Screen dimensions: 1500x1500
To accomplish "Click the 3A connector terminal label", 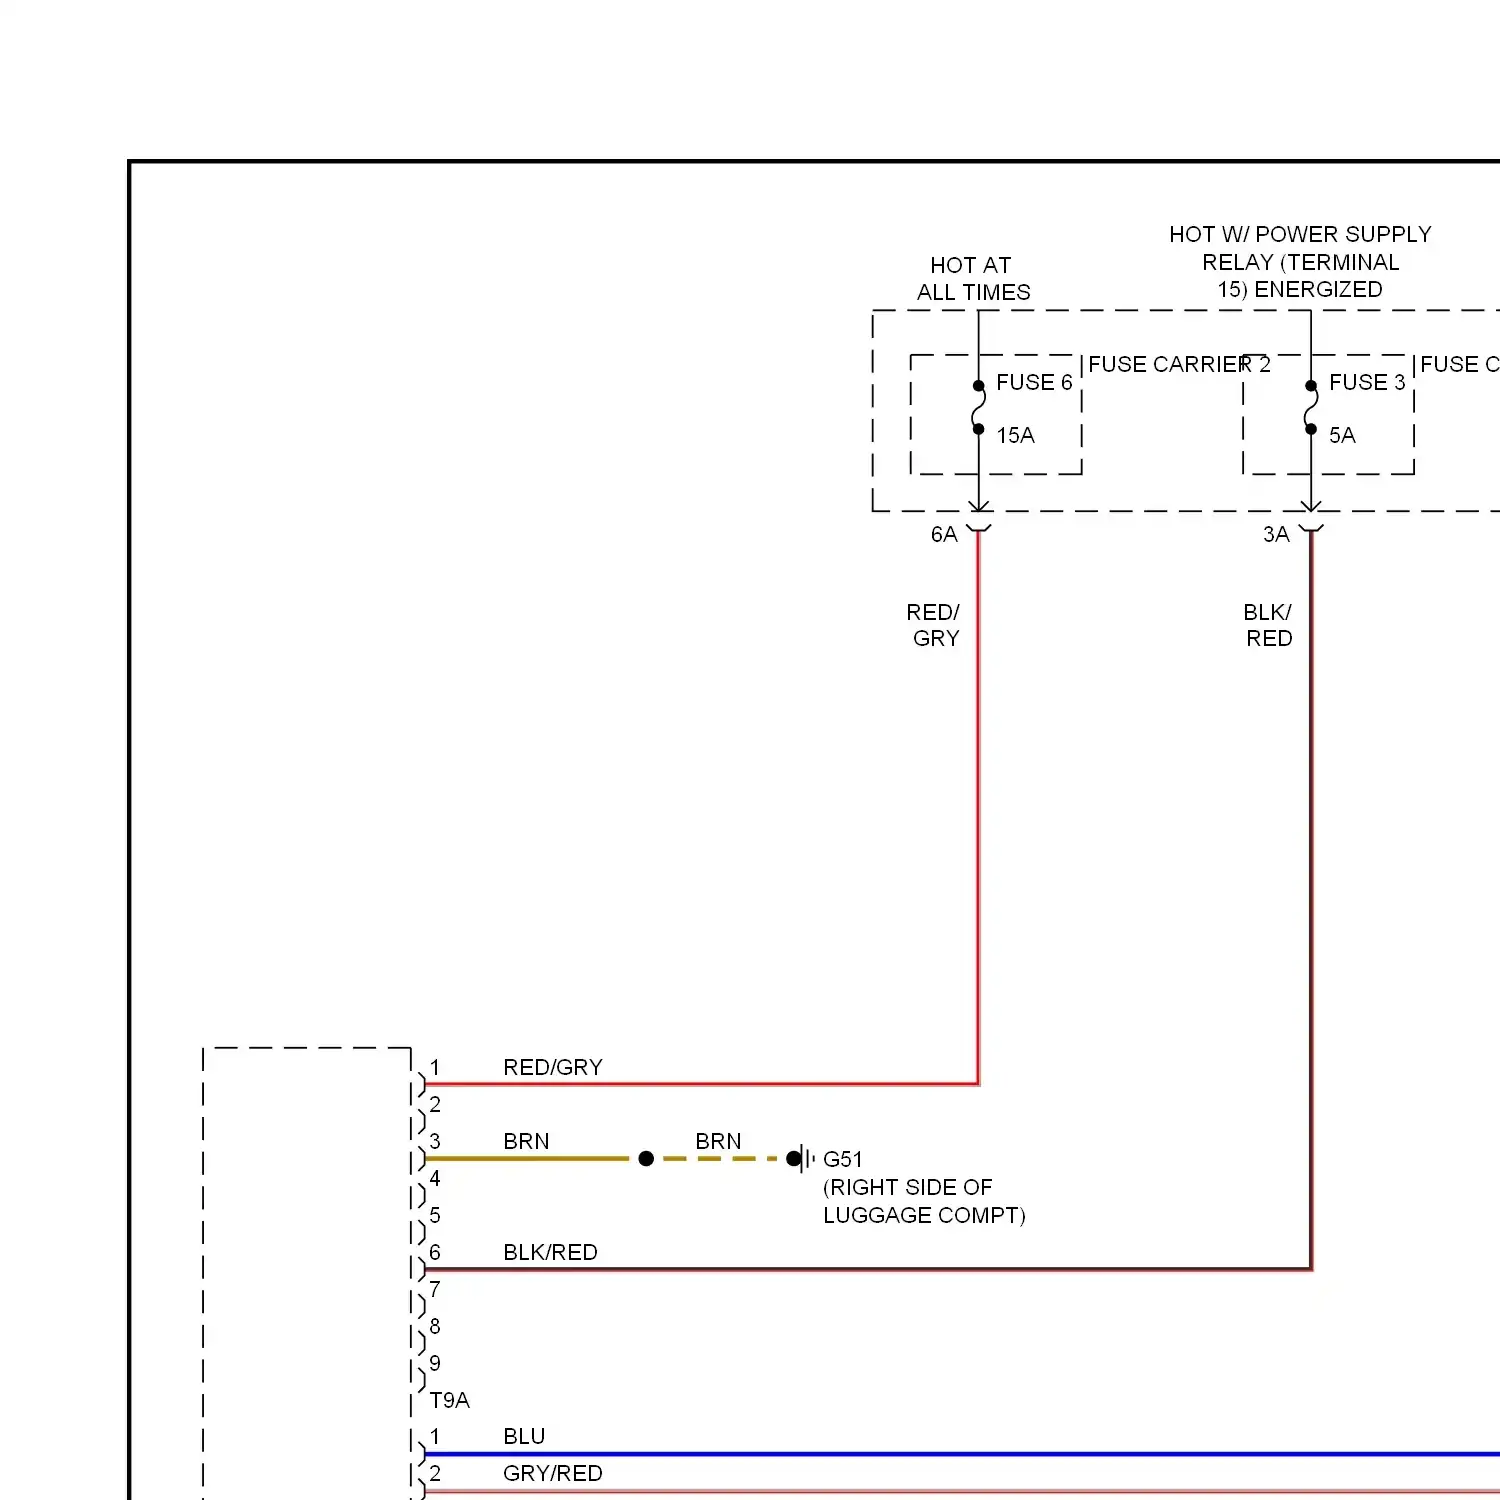I will click(x=1276, y=534).
